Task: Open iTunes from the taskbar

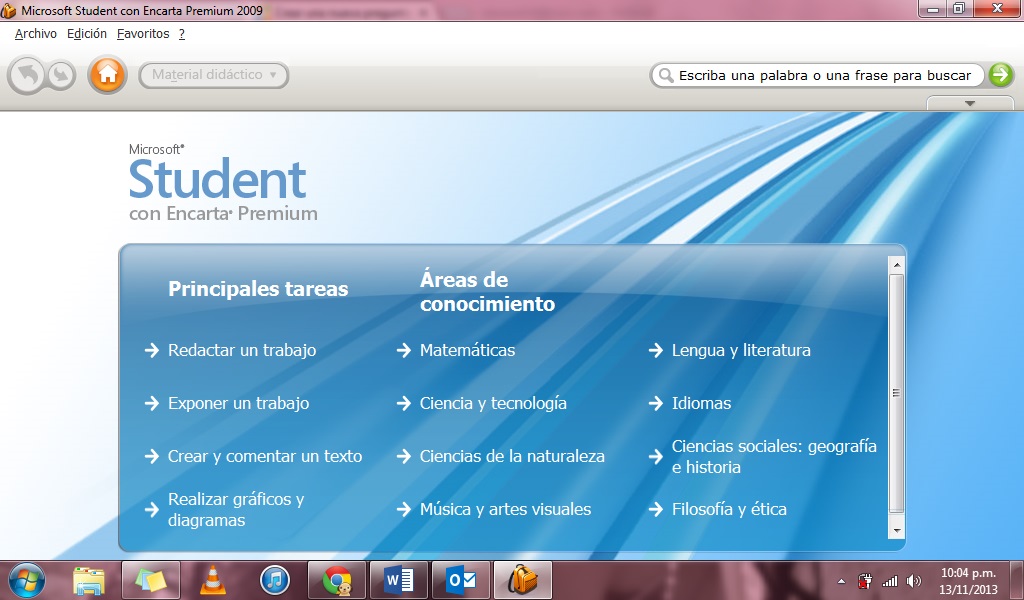Action: pos(274,580)
